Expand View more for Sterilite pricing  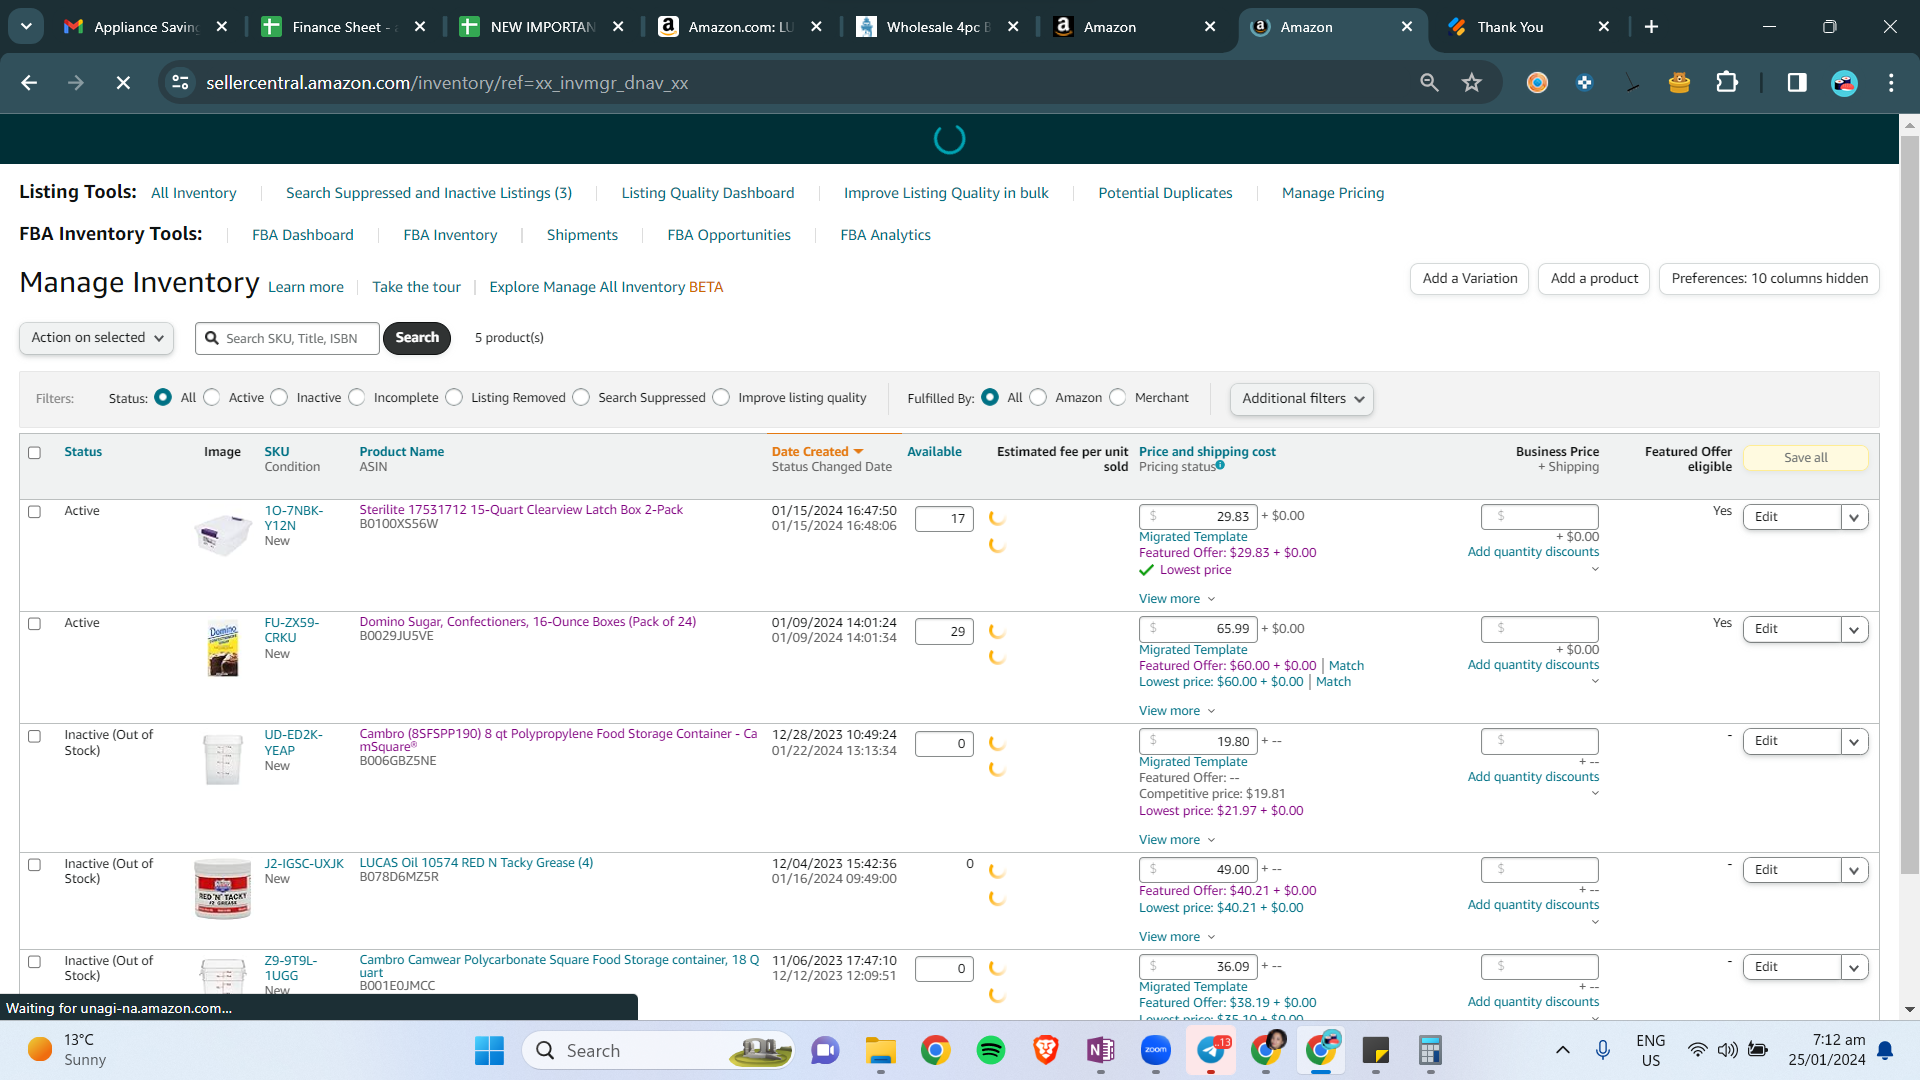coord(1177,599)
